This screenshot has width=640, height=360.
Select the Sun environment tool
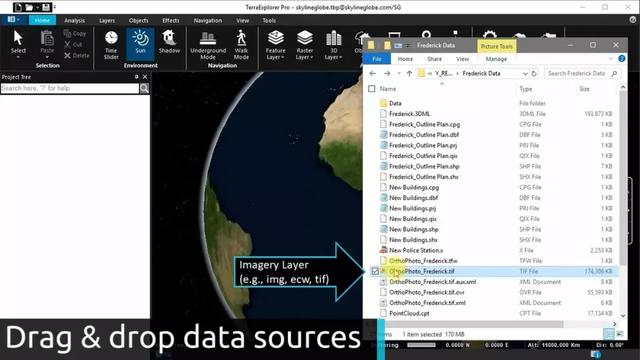[140, 44]
